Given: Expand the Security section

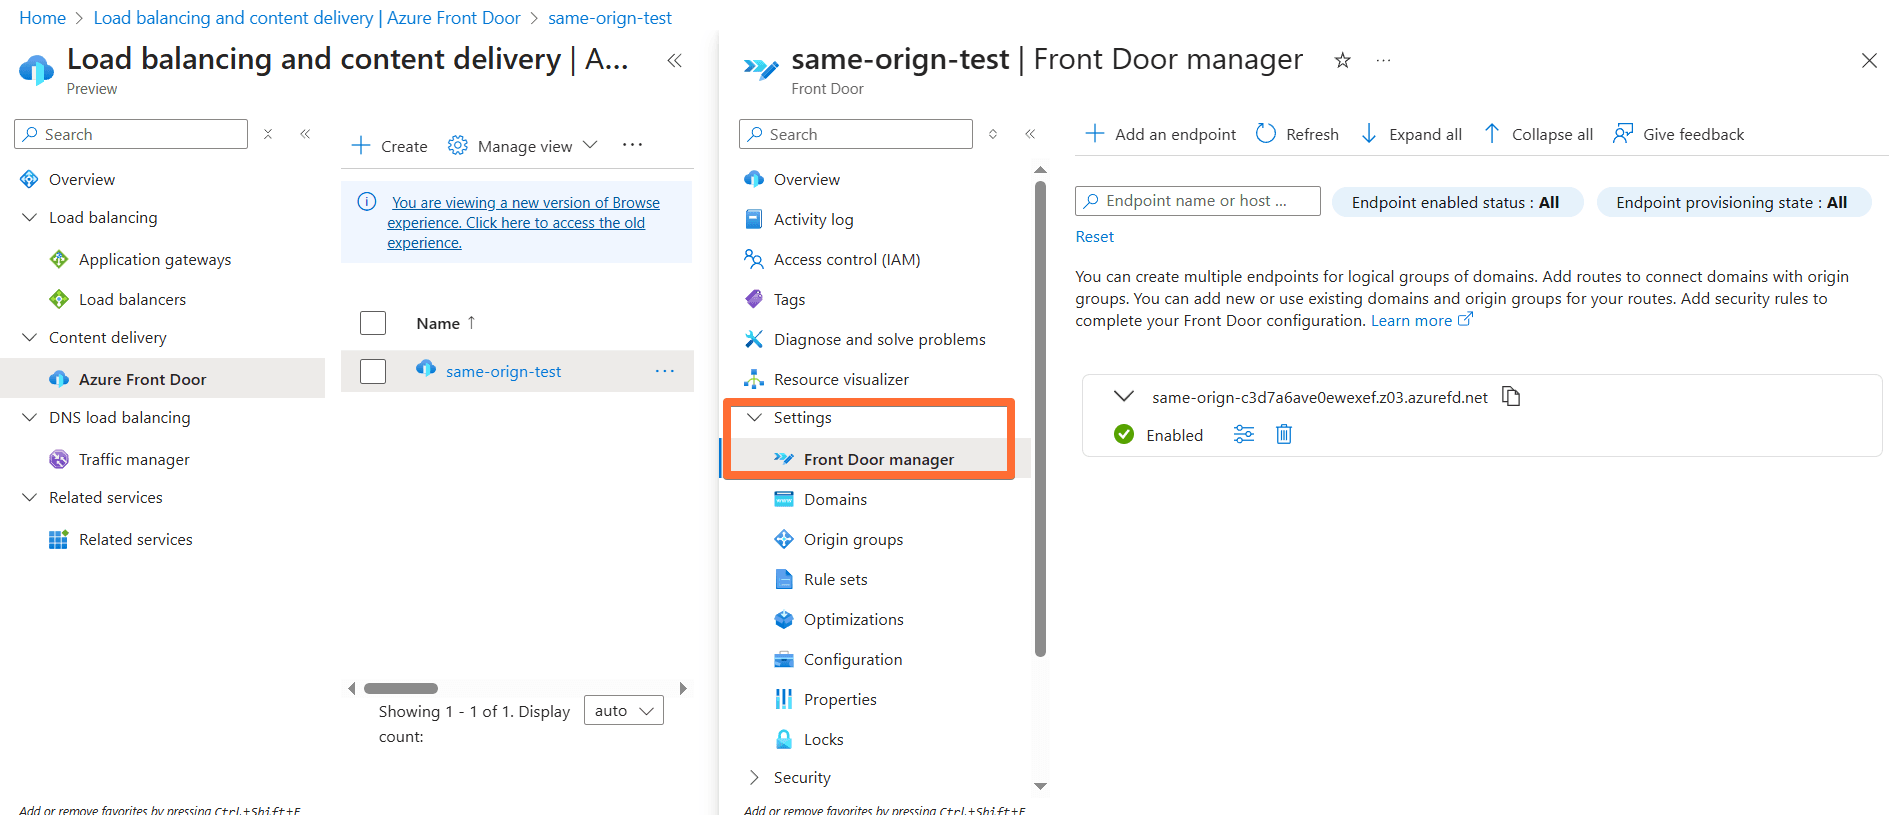Looking at the screenshot, I should (754, 778).
